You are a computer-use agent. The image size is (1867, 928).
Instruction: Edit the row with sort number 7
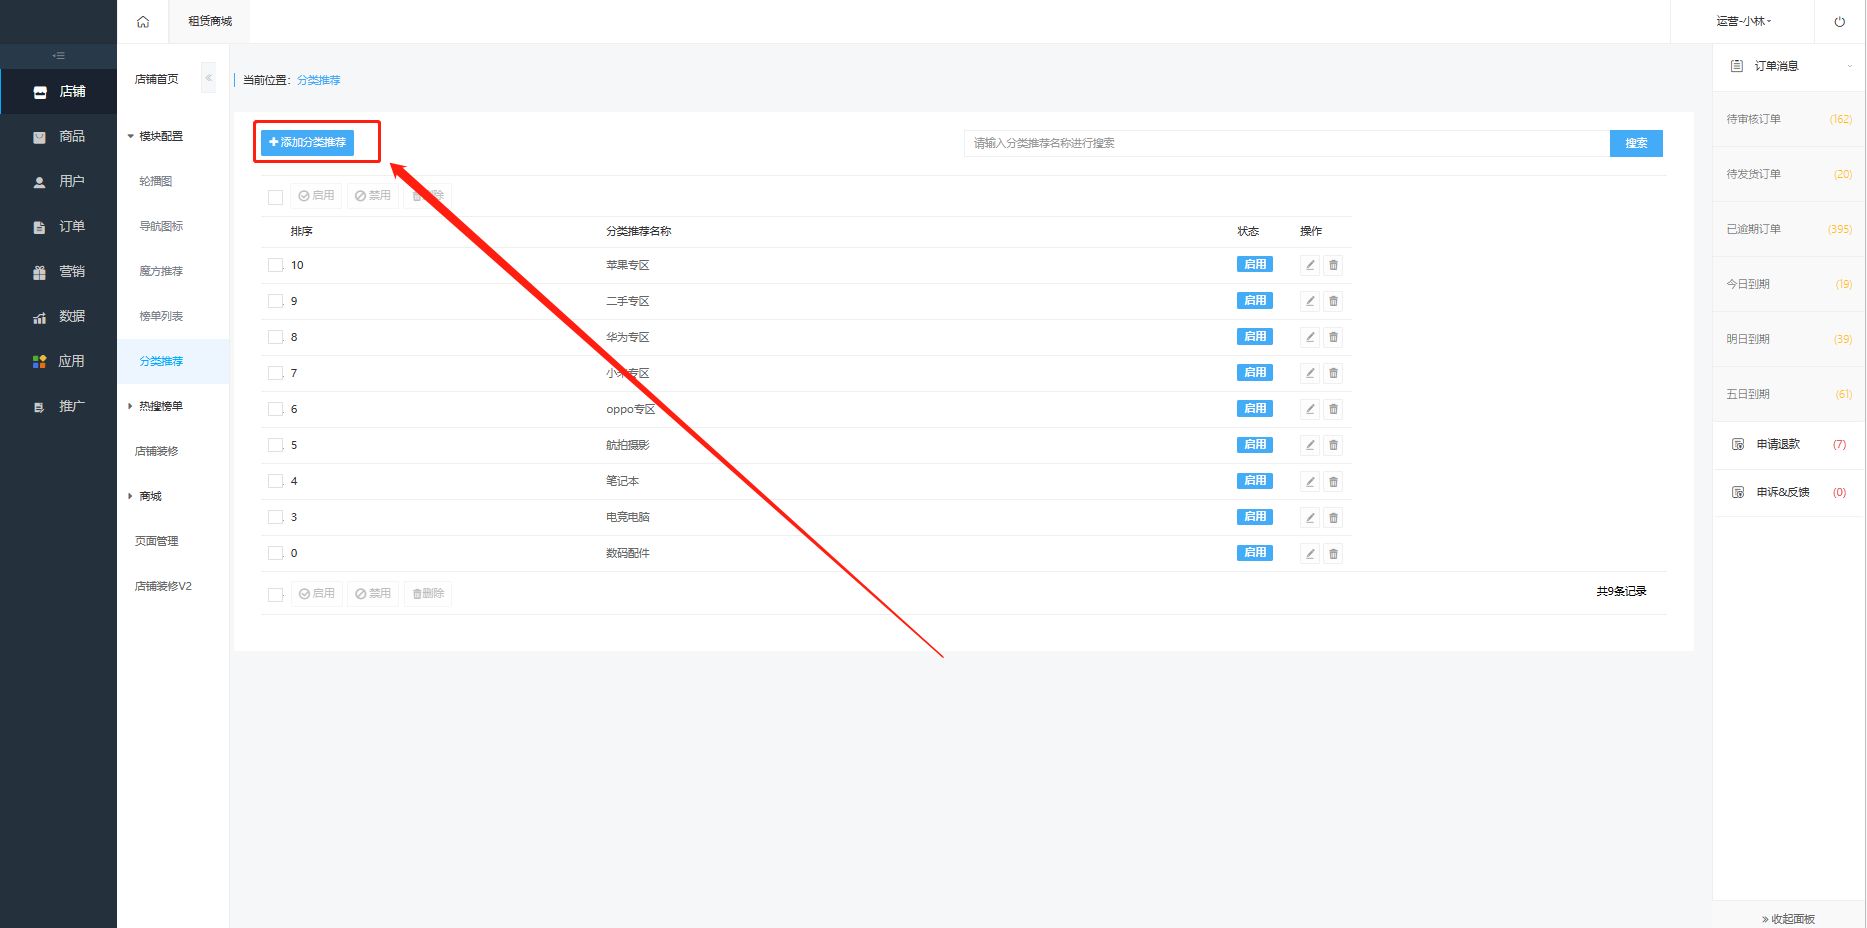[x=1310, y=373]
